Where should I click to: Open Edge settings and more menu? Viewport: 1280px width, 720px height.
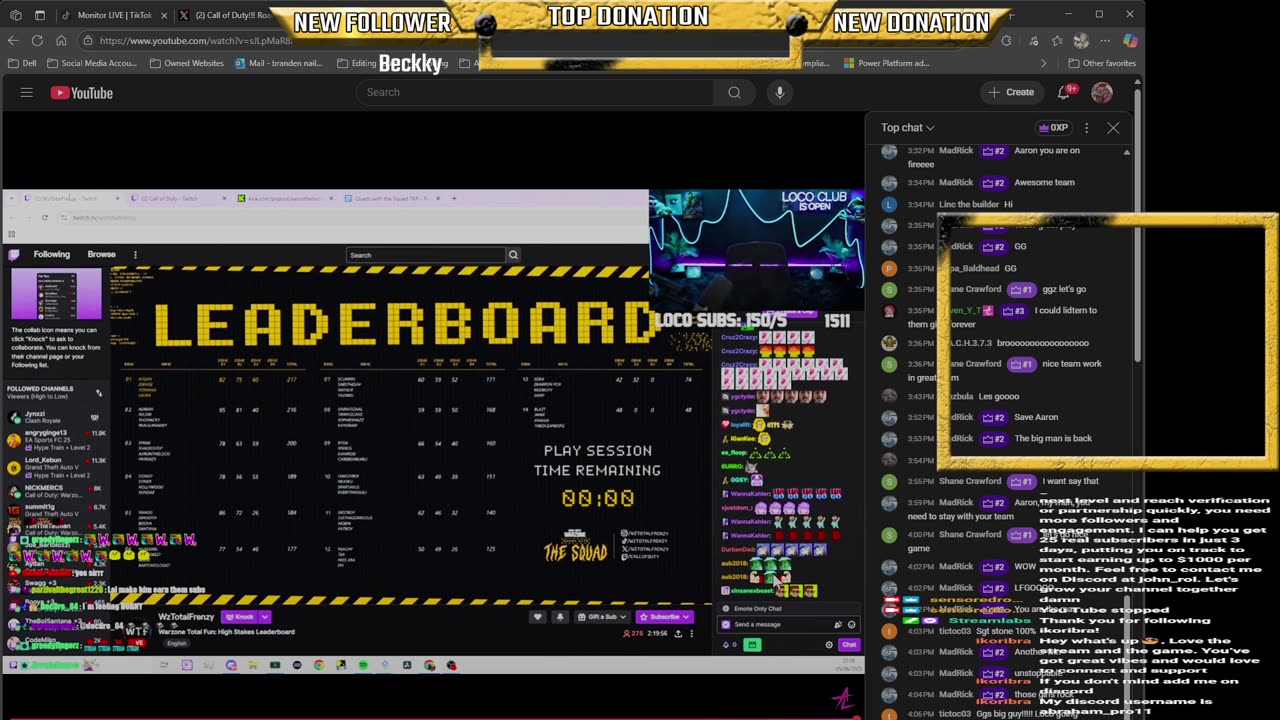[1105, 41]
